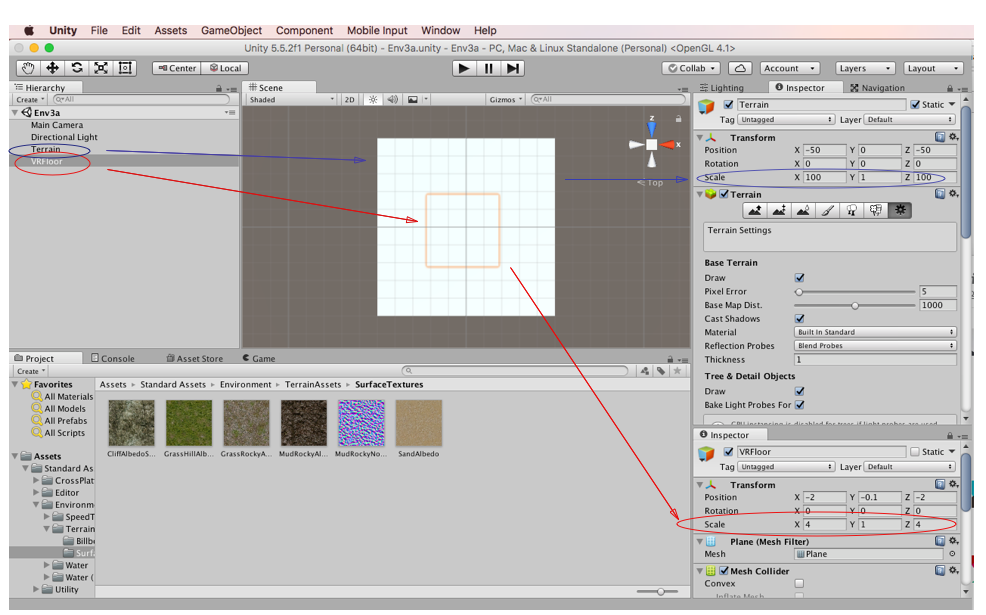
Task: Step one frame forward
Action: (x=513, y=69)
